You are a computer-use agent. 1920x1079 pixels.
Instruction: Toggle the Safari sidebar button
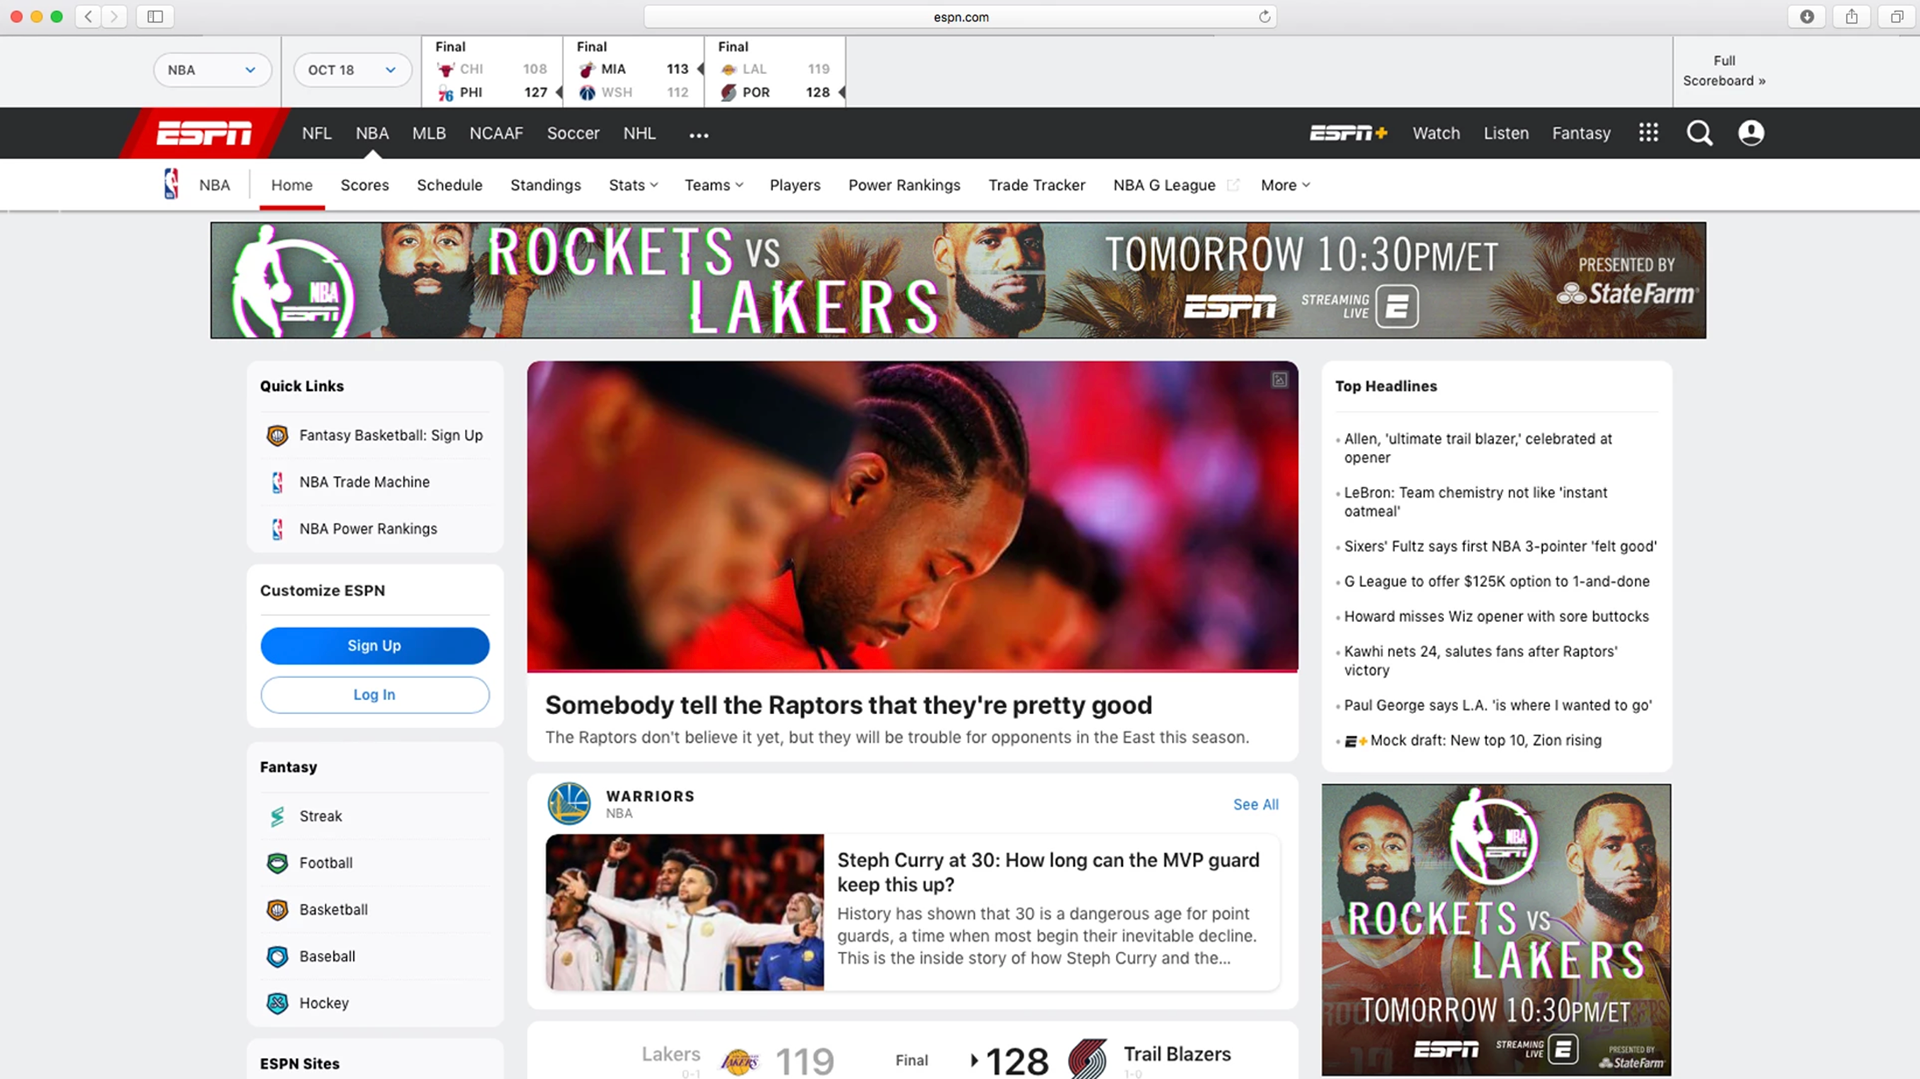[x=155, y=16]
